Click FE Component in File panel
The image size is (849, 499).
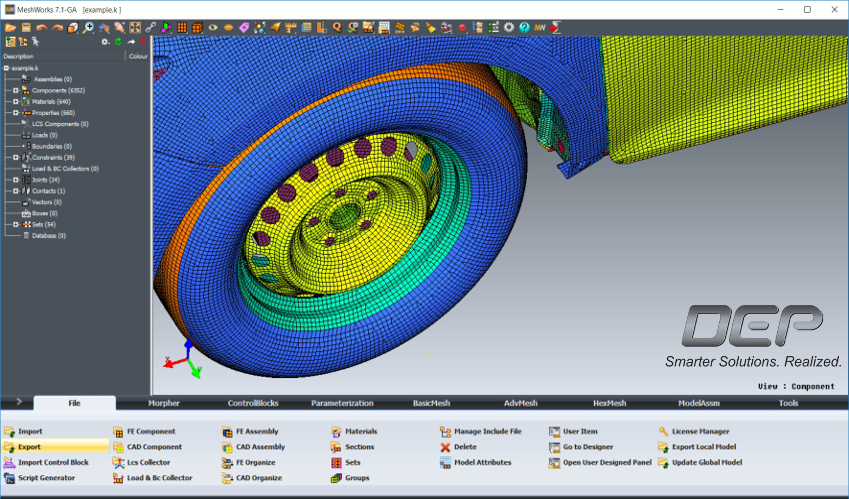point(144,431)
